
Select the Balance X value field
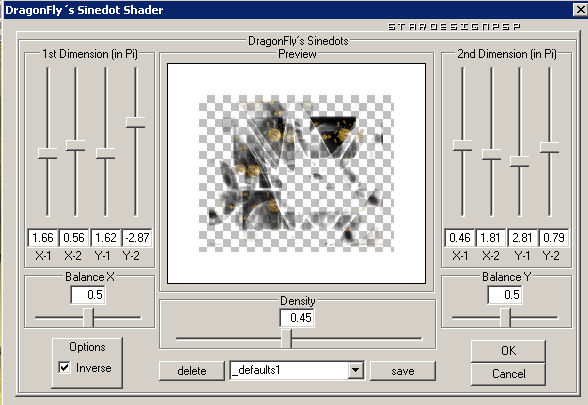(88, 295)
